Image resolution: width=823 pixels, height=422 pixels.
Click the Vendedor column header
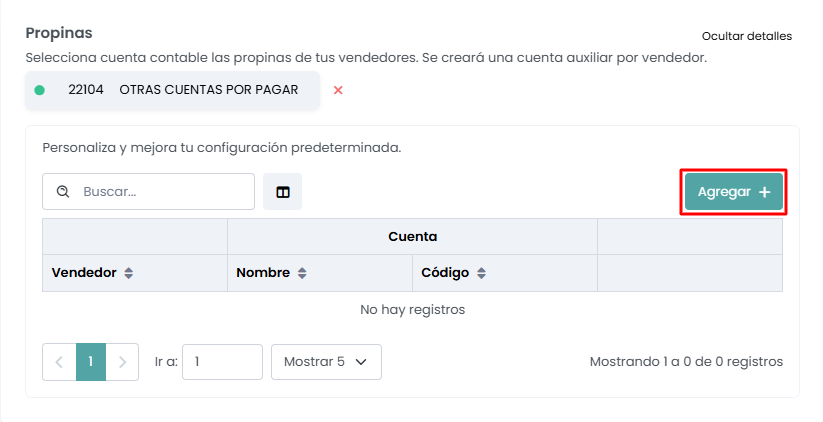[84, 273]
